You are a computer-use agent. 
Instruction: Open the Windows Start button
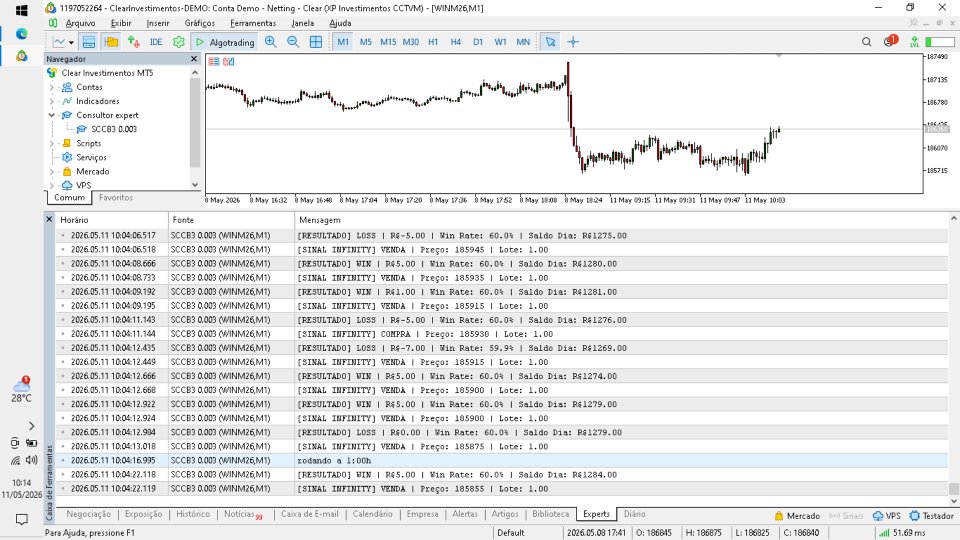click(x=21, y=10)
